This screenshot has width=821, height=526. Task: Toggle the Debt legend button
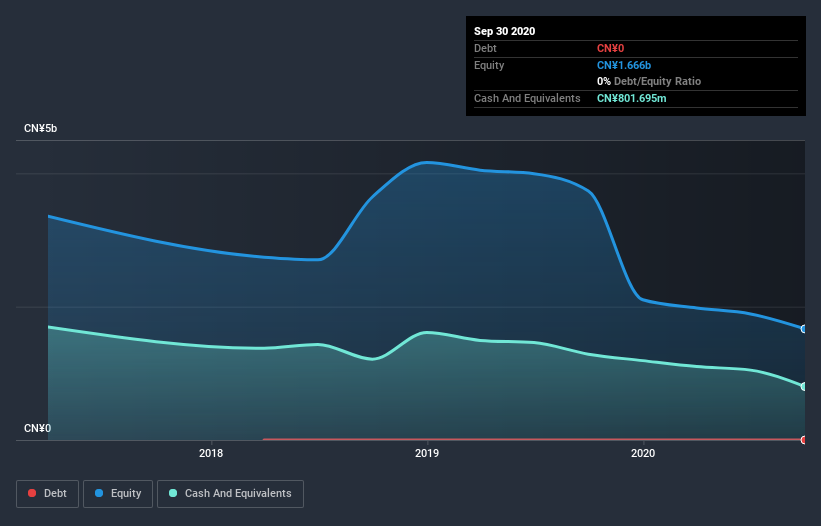[x=47, y=494]
